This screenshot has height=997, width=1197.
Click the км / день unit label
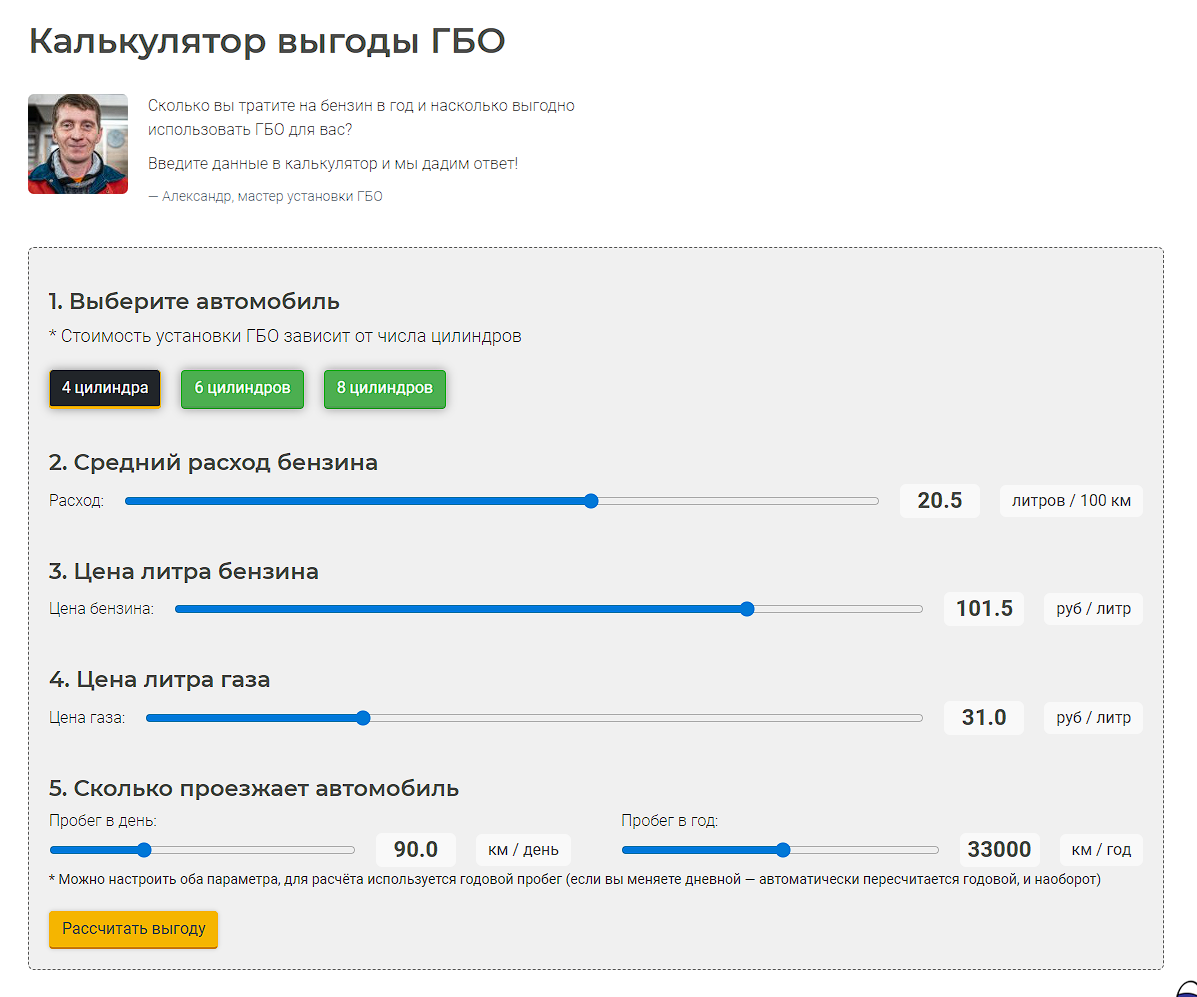(x=523, y=850)
